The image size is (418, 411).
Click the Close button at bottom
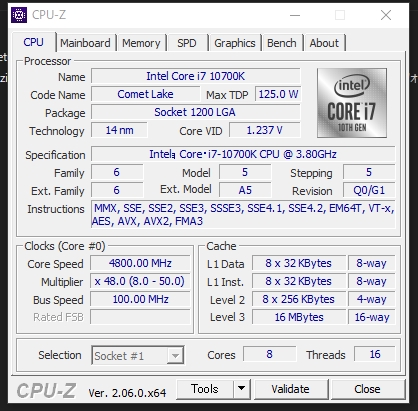[x=367, y=389]
